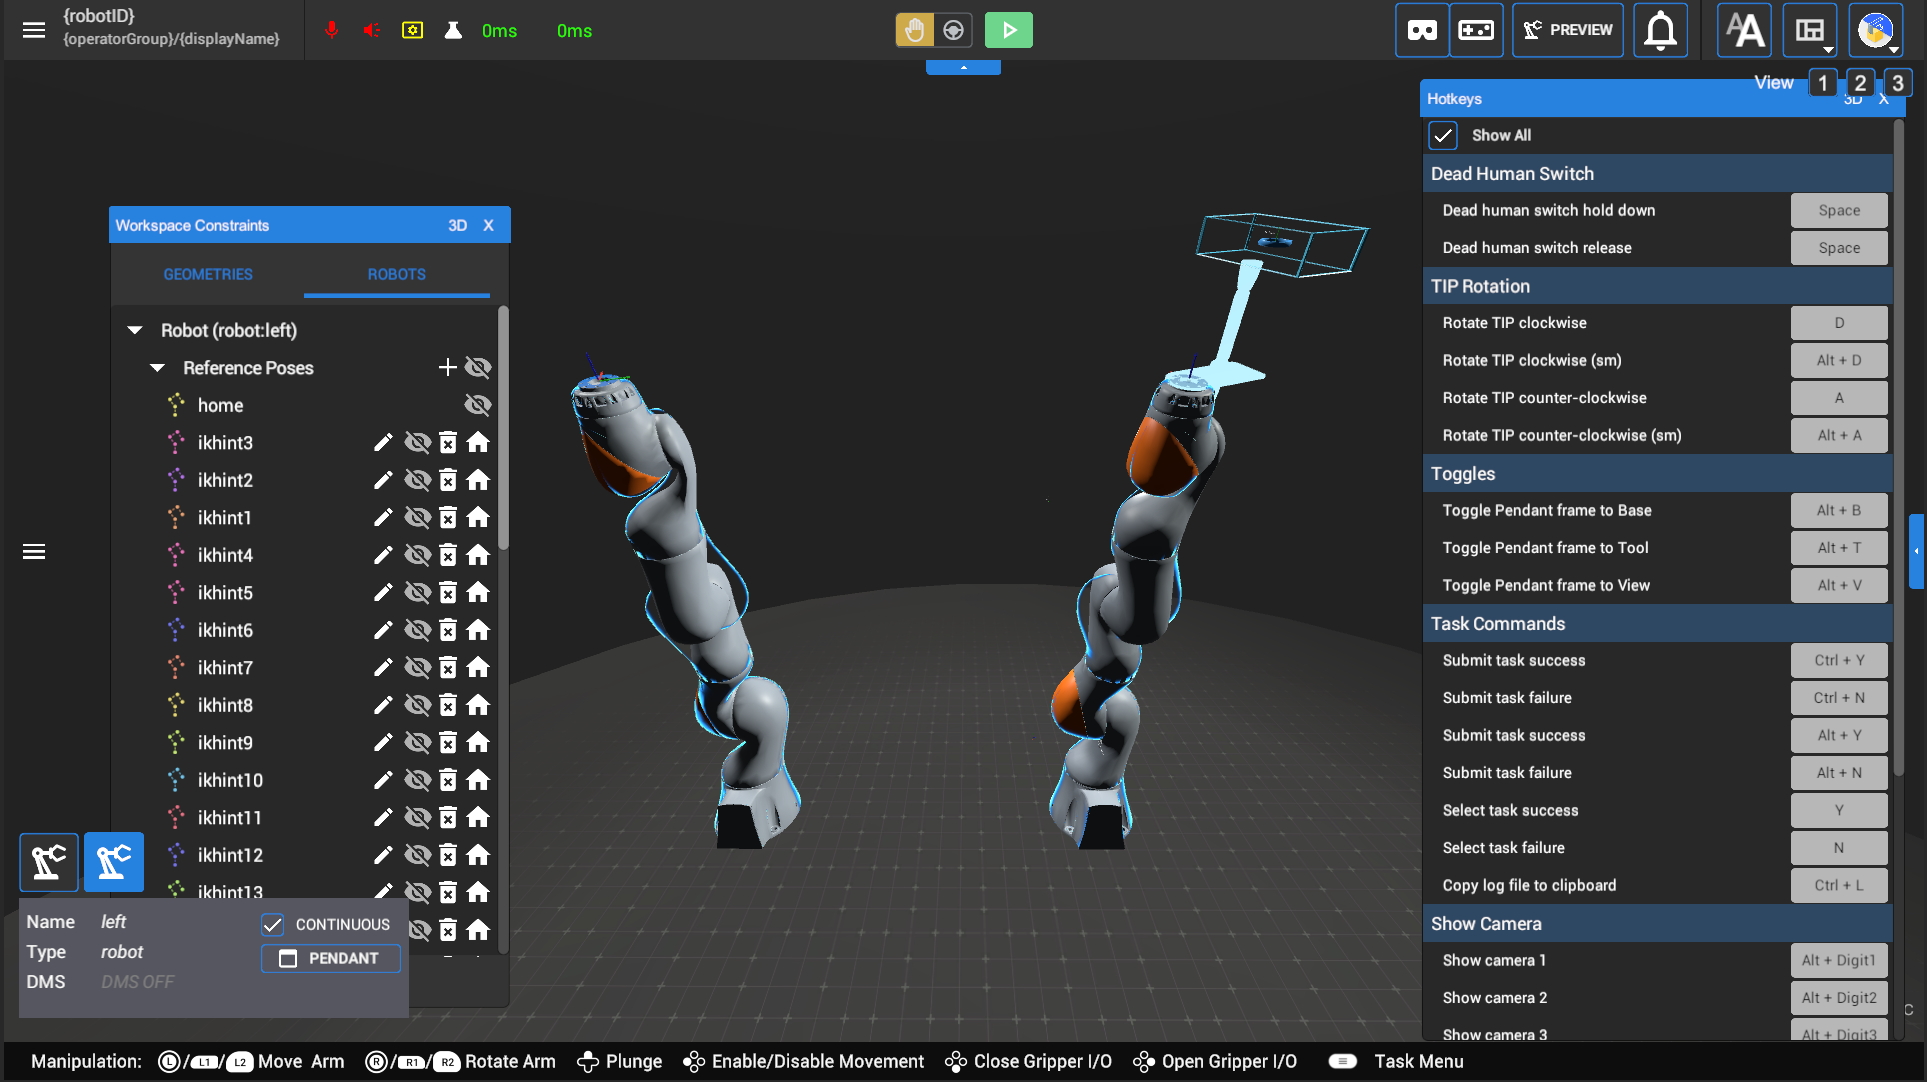Screen dimensions: 1927x1082
Task: Collapse the Reference Poses node
Action: (x=157, y=368)
